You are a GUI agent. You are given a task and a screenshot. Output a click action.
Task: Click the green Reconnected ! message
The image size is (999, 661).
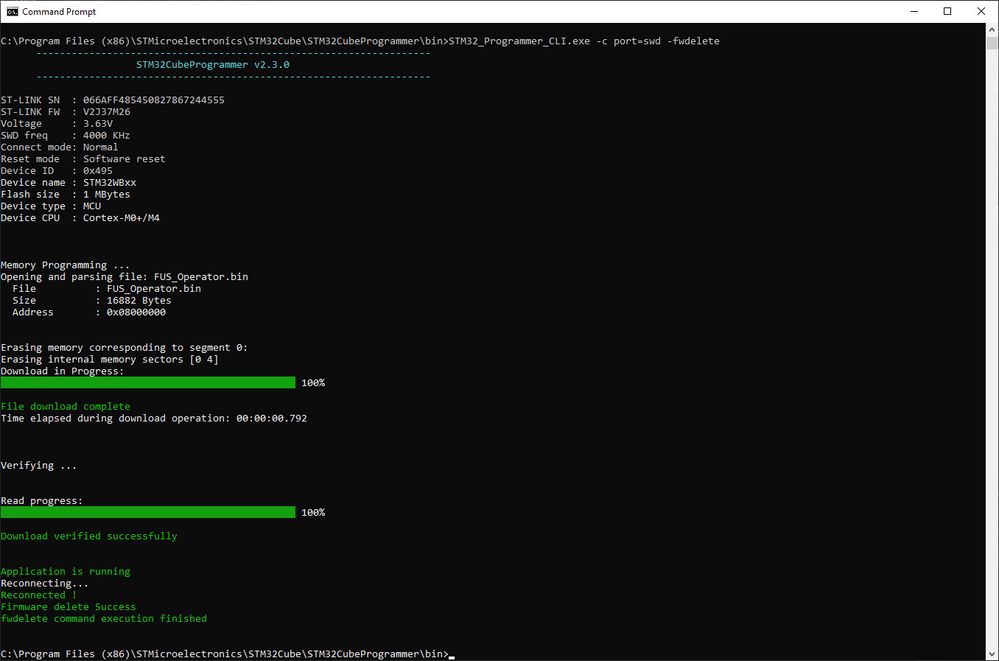[x=39, y=595]
